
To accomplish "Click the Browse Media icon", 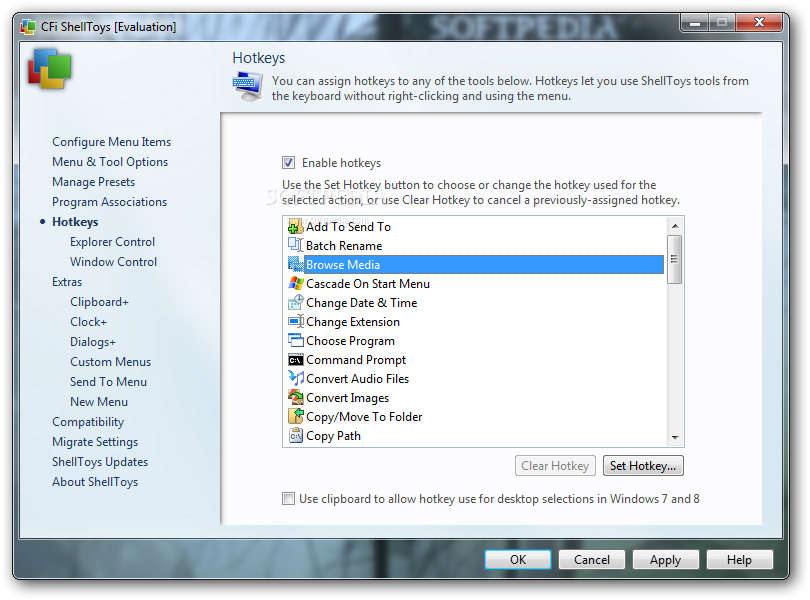I will pyautogui.click(x=295, y=265).
